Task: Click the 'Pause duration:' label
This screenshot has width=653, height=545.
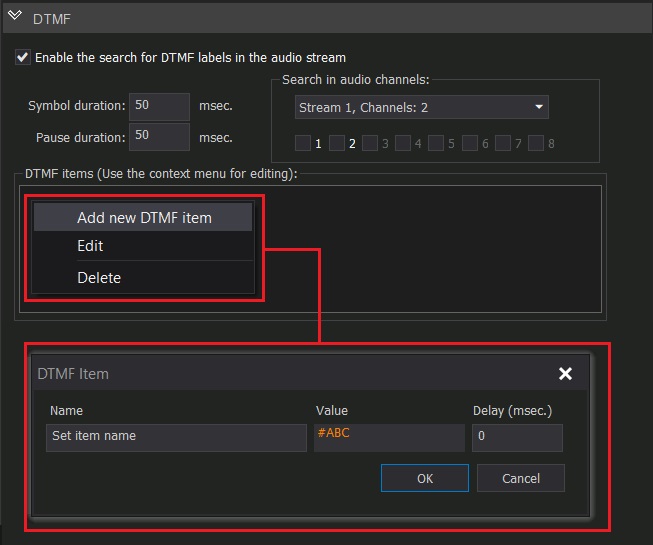Action: tap(80, 137)
